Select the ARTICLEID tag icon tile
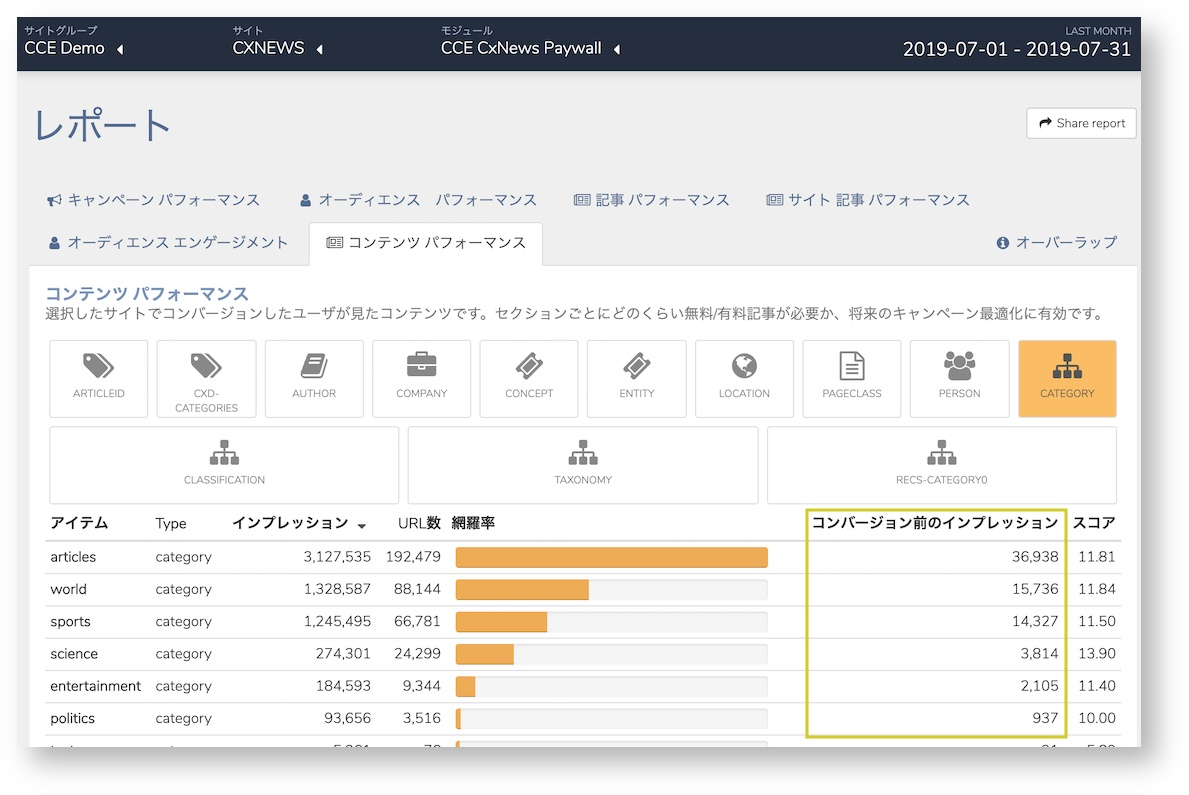The width and height of the screenshot is (1189, 795). (x=99, y=379)
